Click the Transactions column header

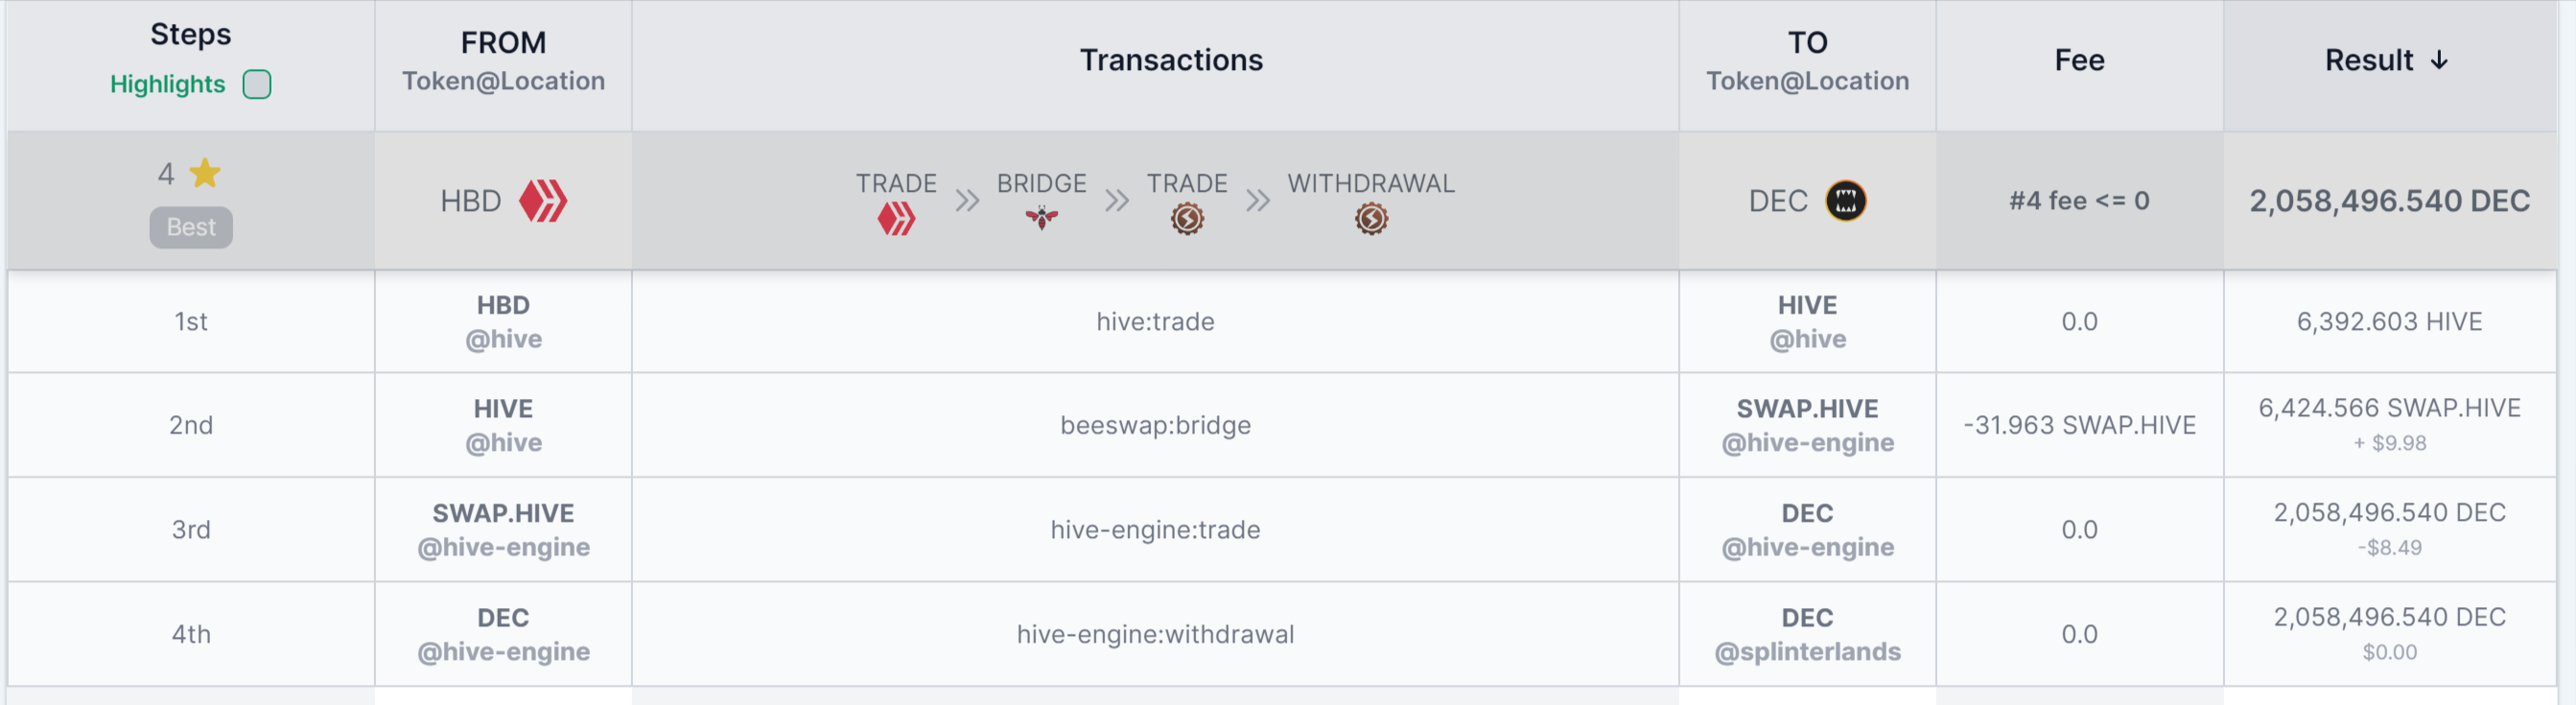[x=1171, y=60]
